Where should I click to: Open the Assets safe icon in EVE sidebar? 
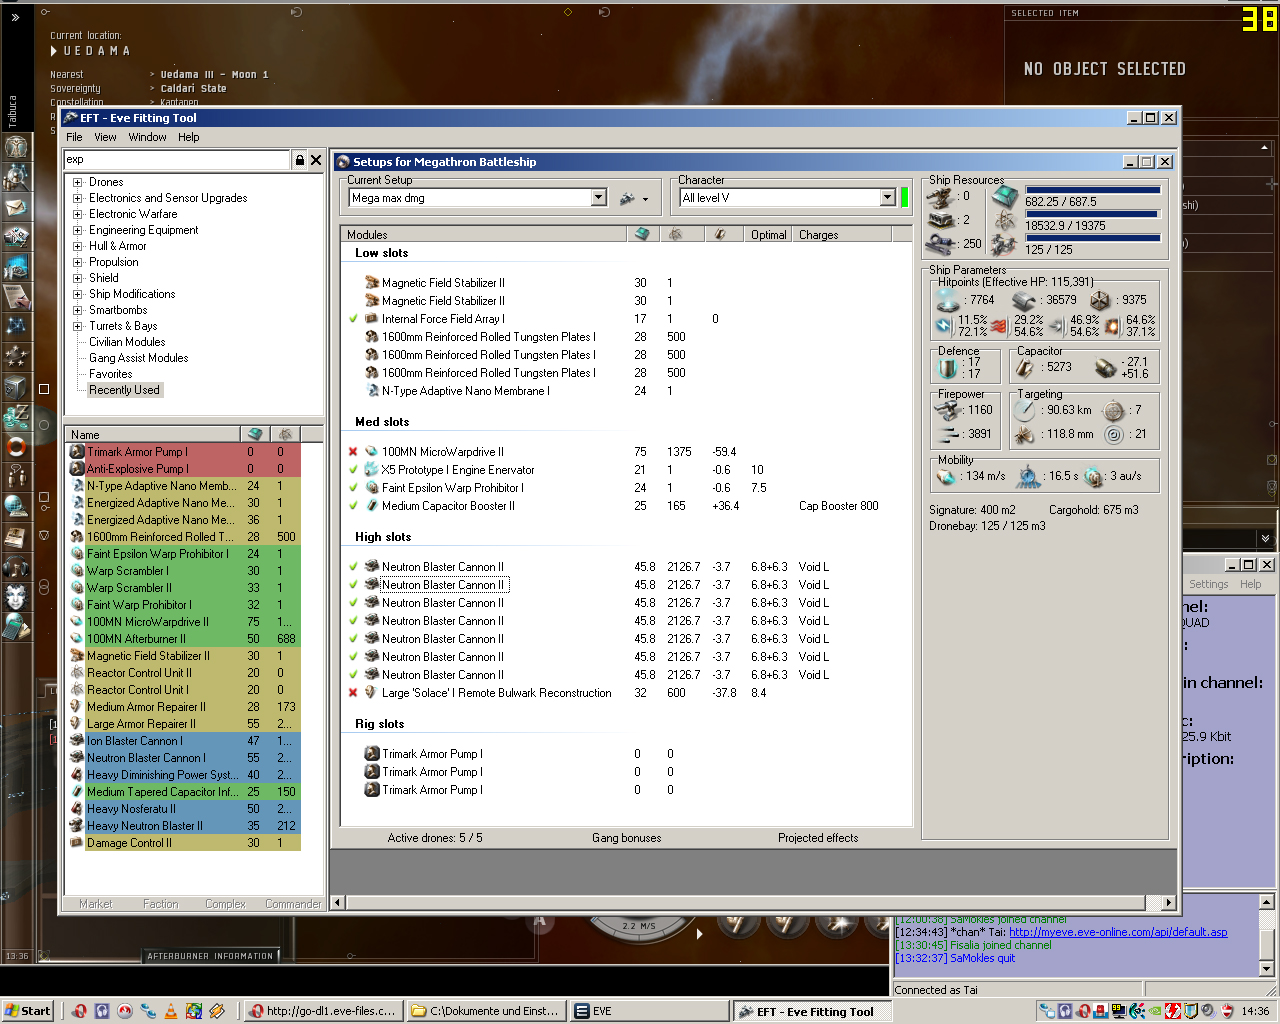tap(16, 387)
